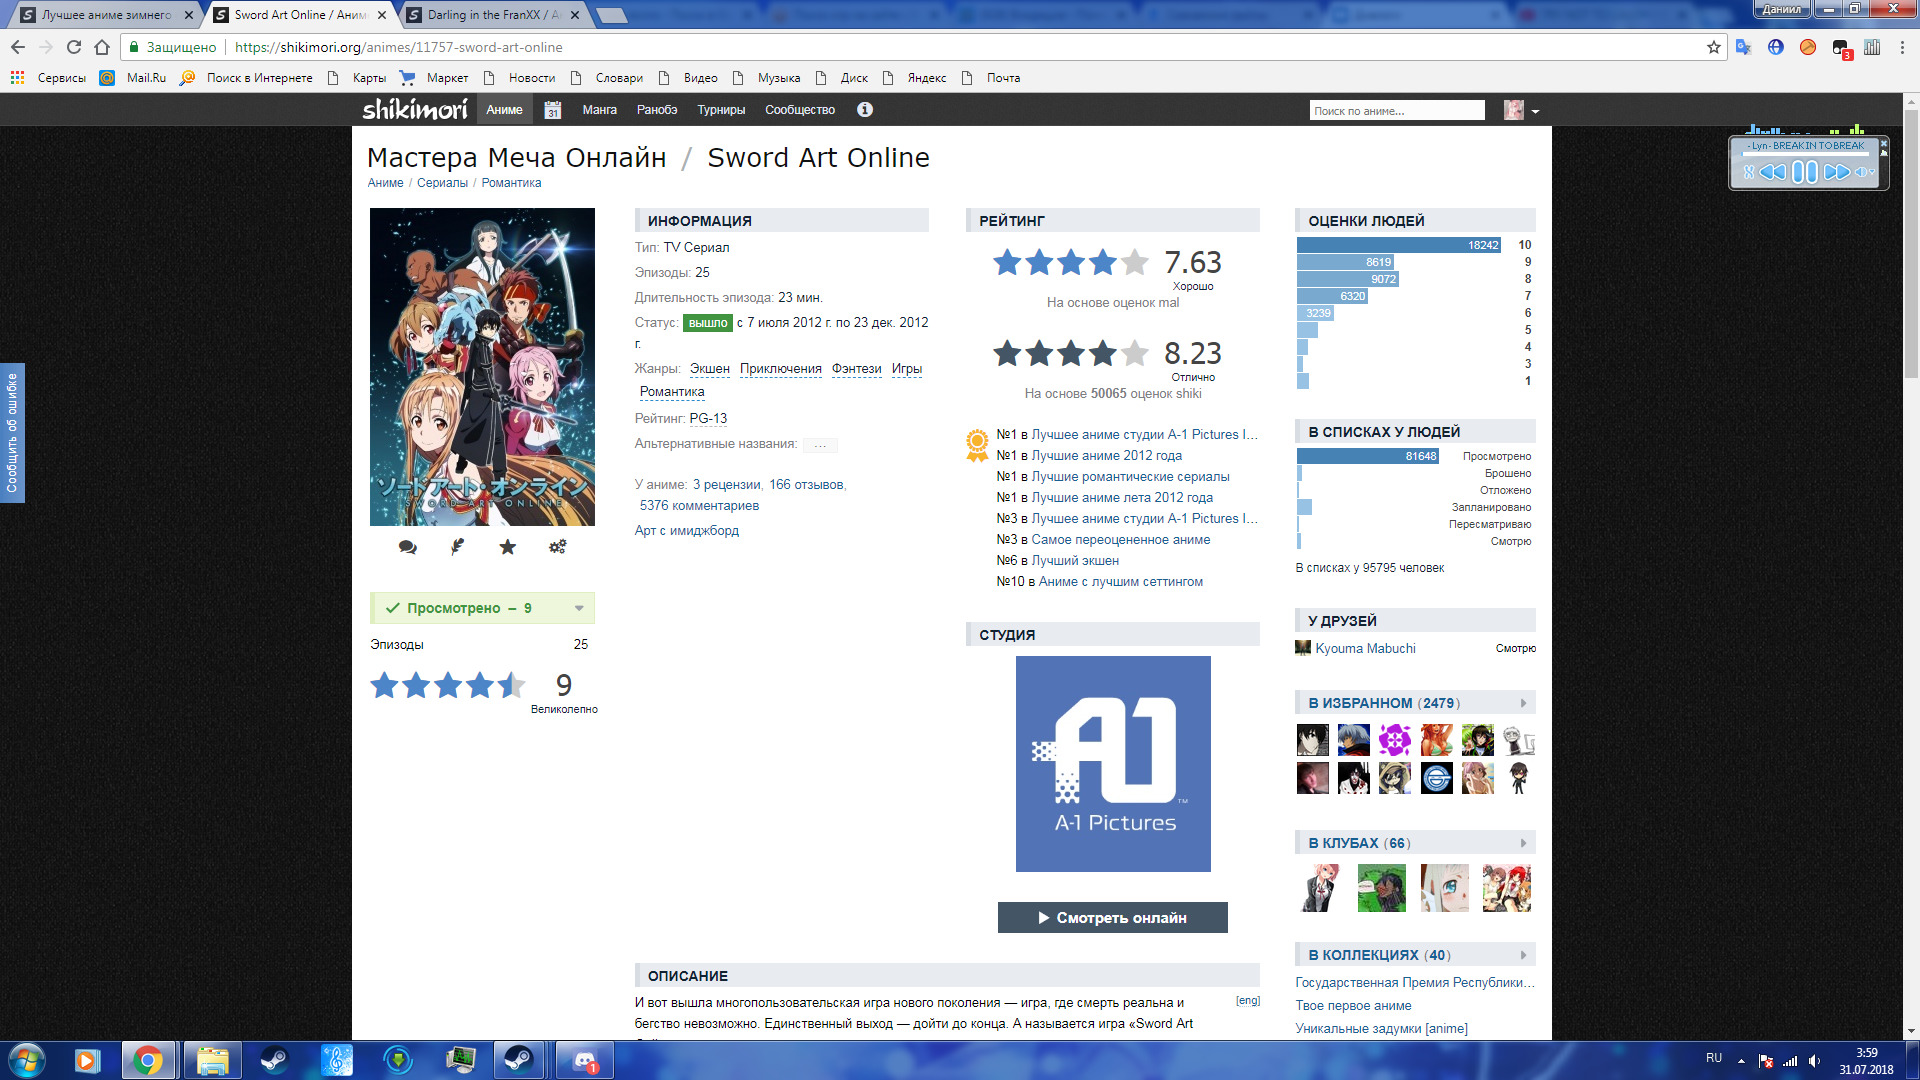This screenshot has width=1920, height=1080.
Task: Click the feather write-review icon
Action: tap(457, 547)
